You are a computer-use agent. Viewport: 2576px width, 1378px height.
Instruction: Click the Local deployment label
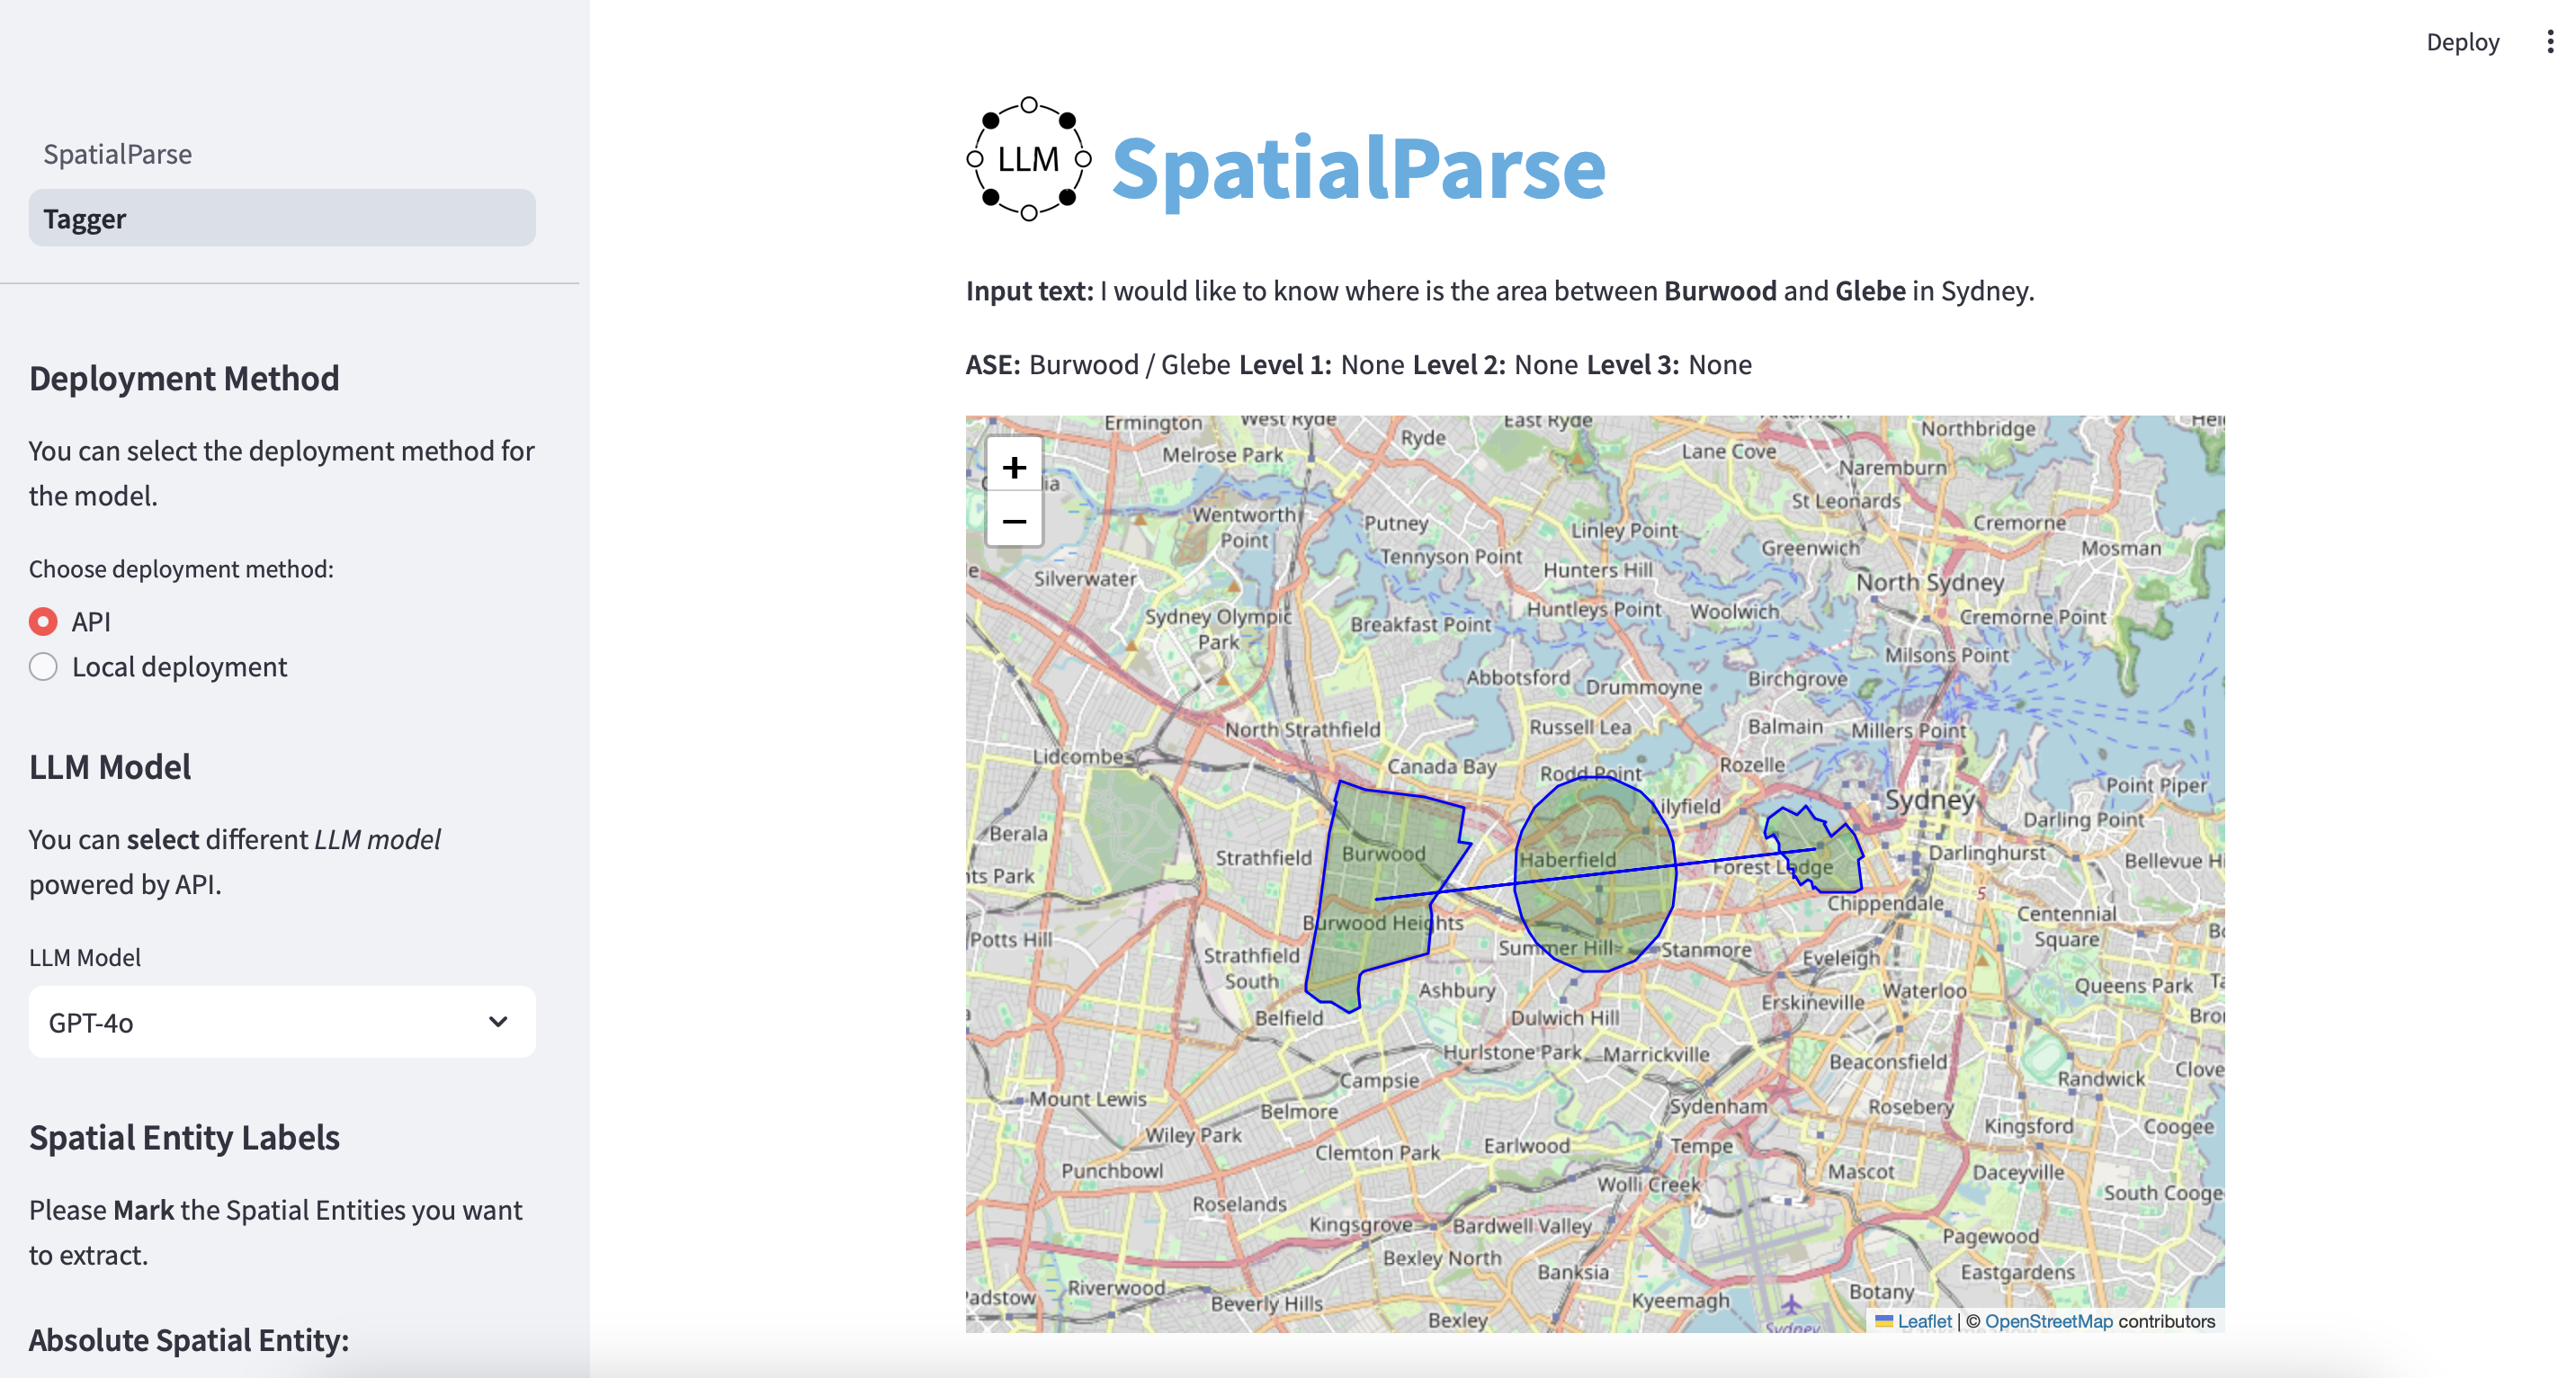(180, 667)
